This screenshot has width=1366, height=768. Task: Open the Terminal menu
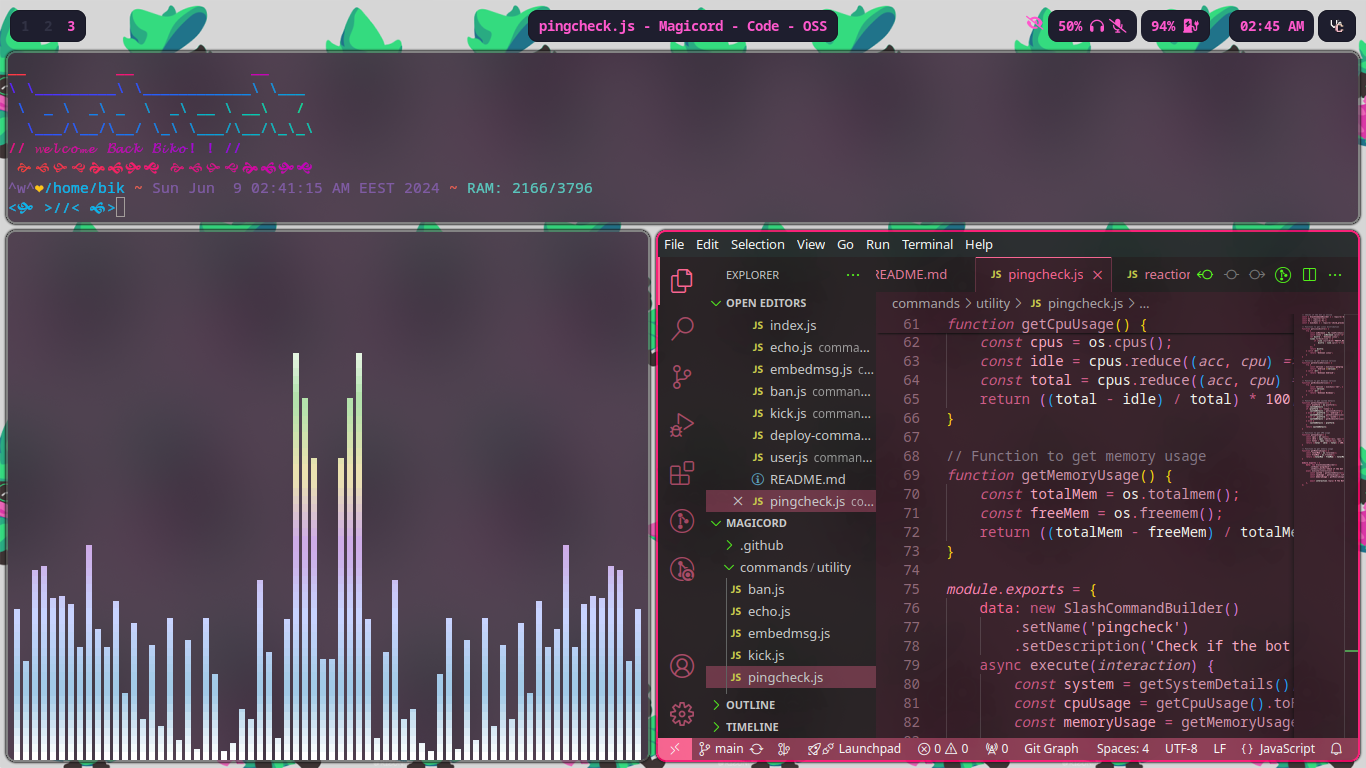pos(928,244)
